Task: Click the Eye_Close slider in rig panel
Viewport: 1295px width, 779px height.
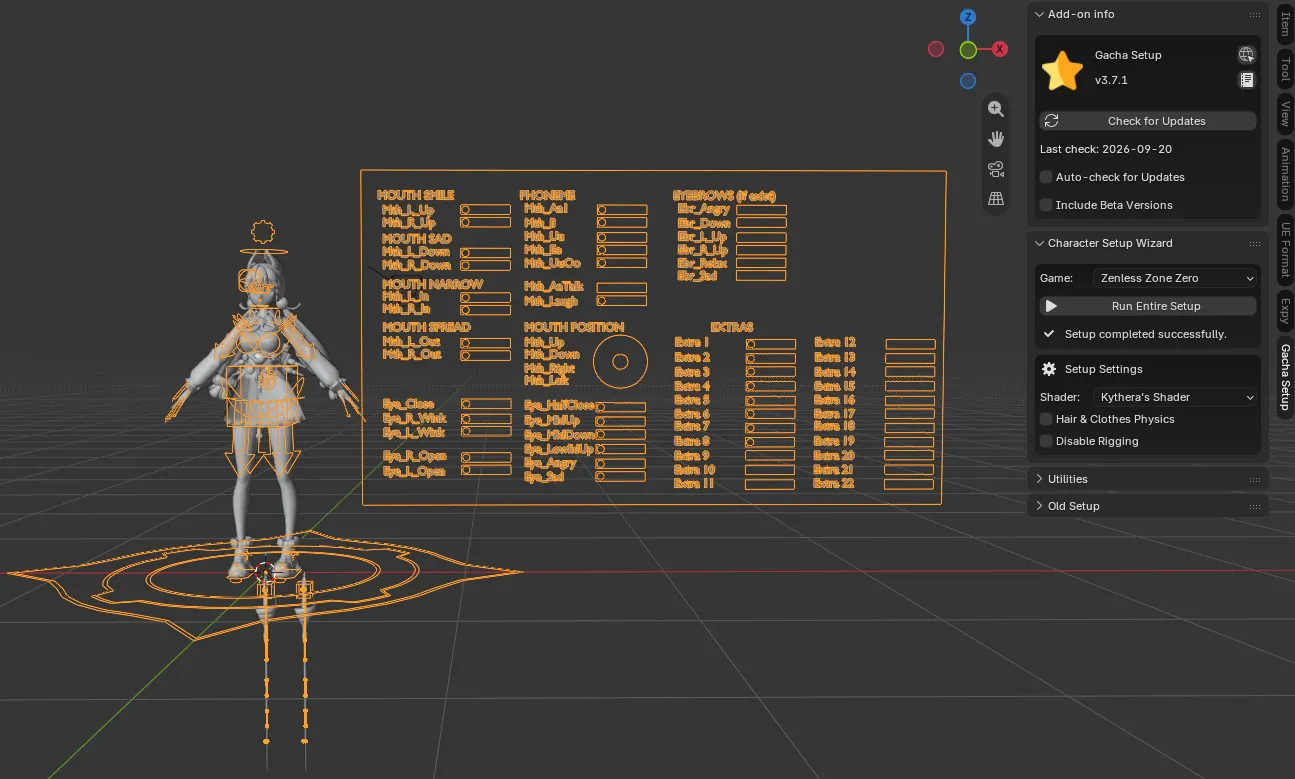Action: 485,404
